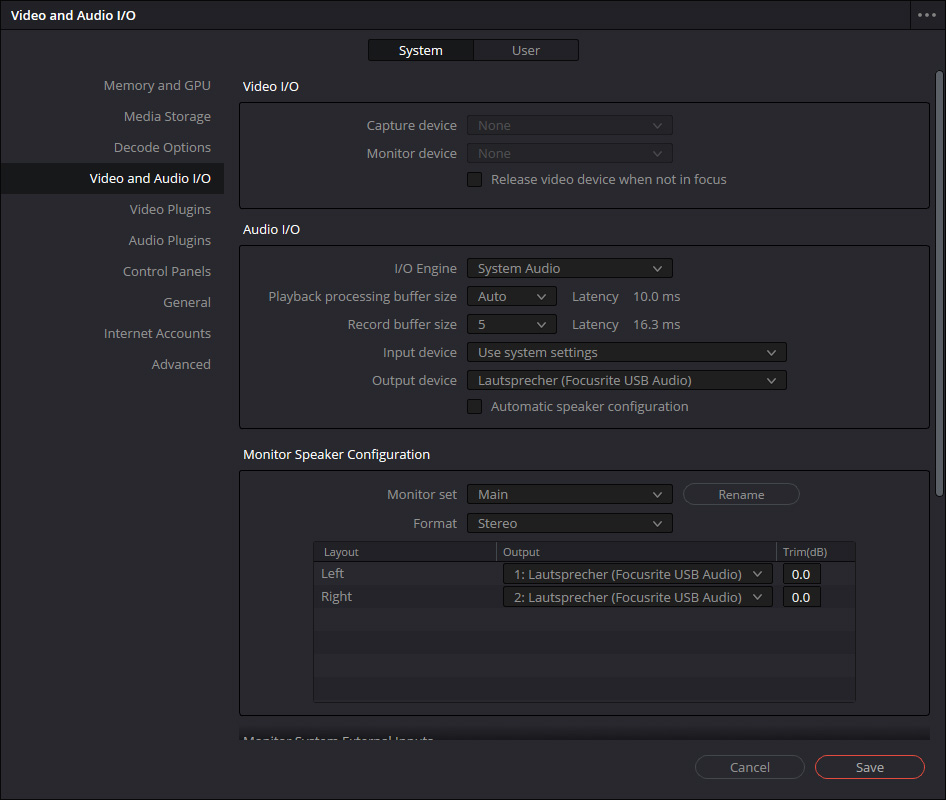Open Left channel output dropdown
Image resolution: width=946 pixels, height=800 pixels.
[637, 574]
